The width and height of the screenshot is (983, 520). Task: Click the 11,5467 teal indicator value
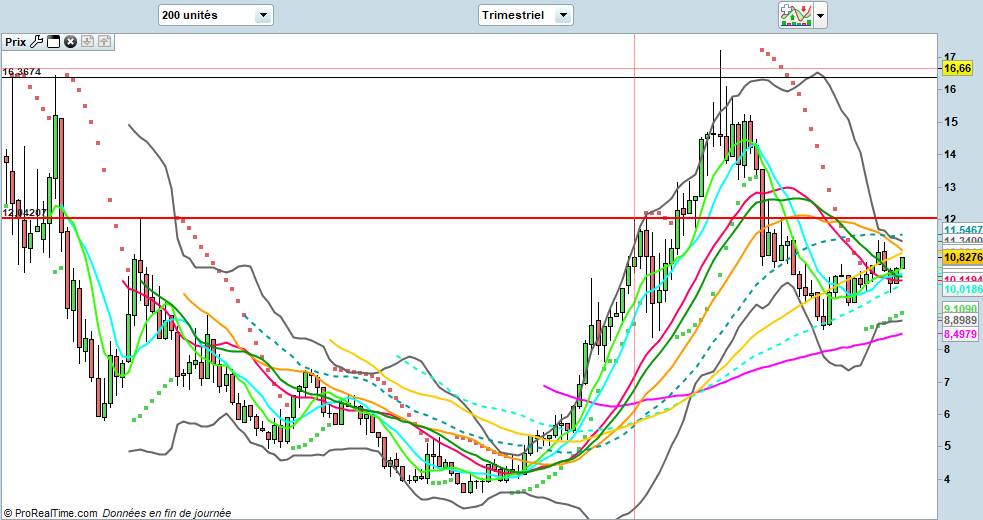[963, 230]
